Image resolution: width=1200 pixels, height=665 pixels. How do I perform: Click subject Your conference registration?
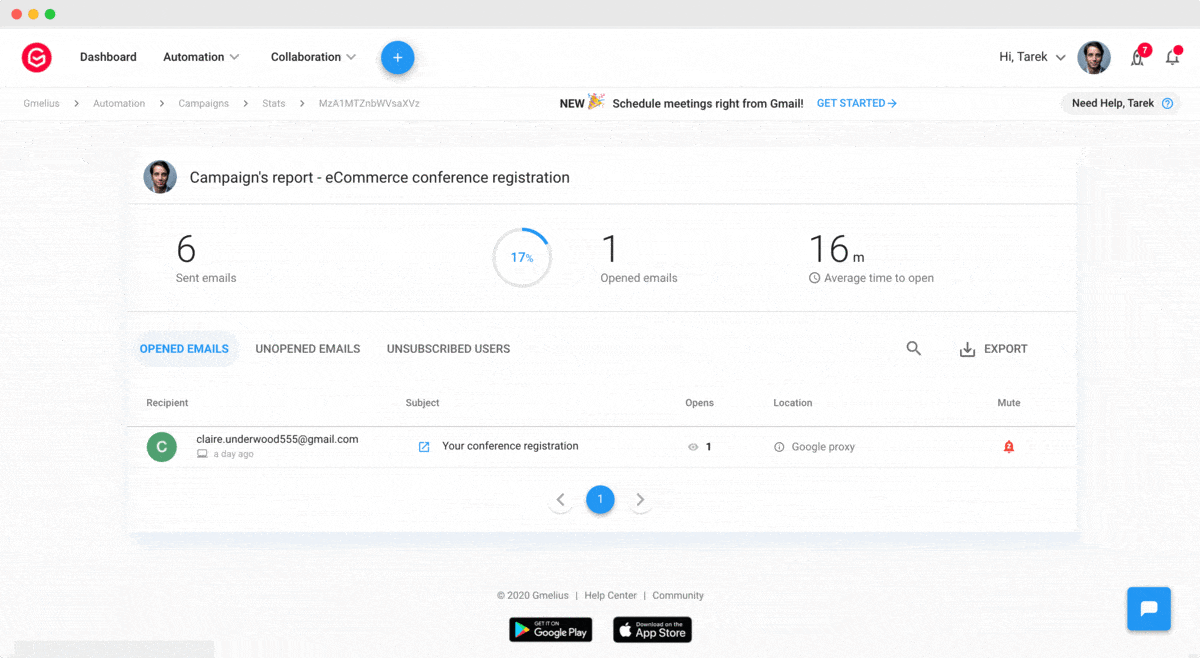pos(510,446)
